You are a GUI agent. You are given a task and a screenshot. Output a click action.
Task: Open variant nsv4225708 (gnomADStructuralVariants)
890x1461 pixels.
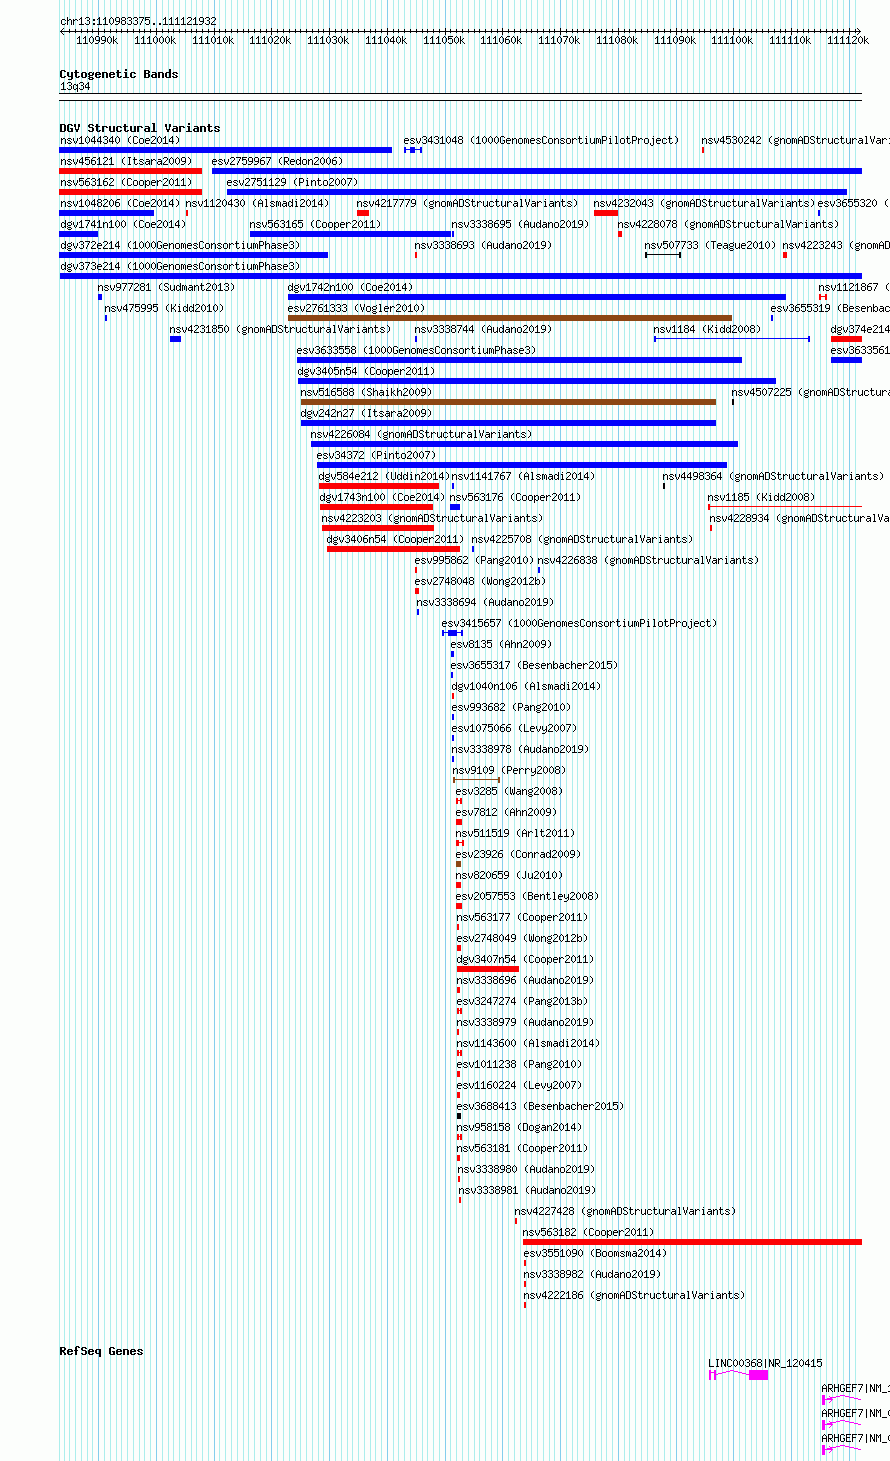click(x=582, y=539)
